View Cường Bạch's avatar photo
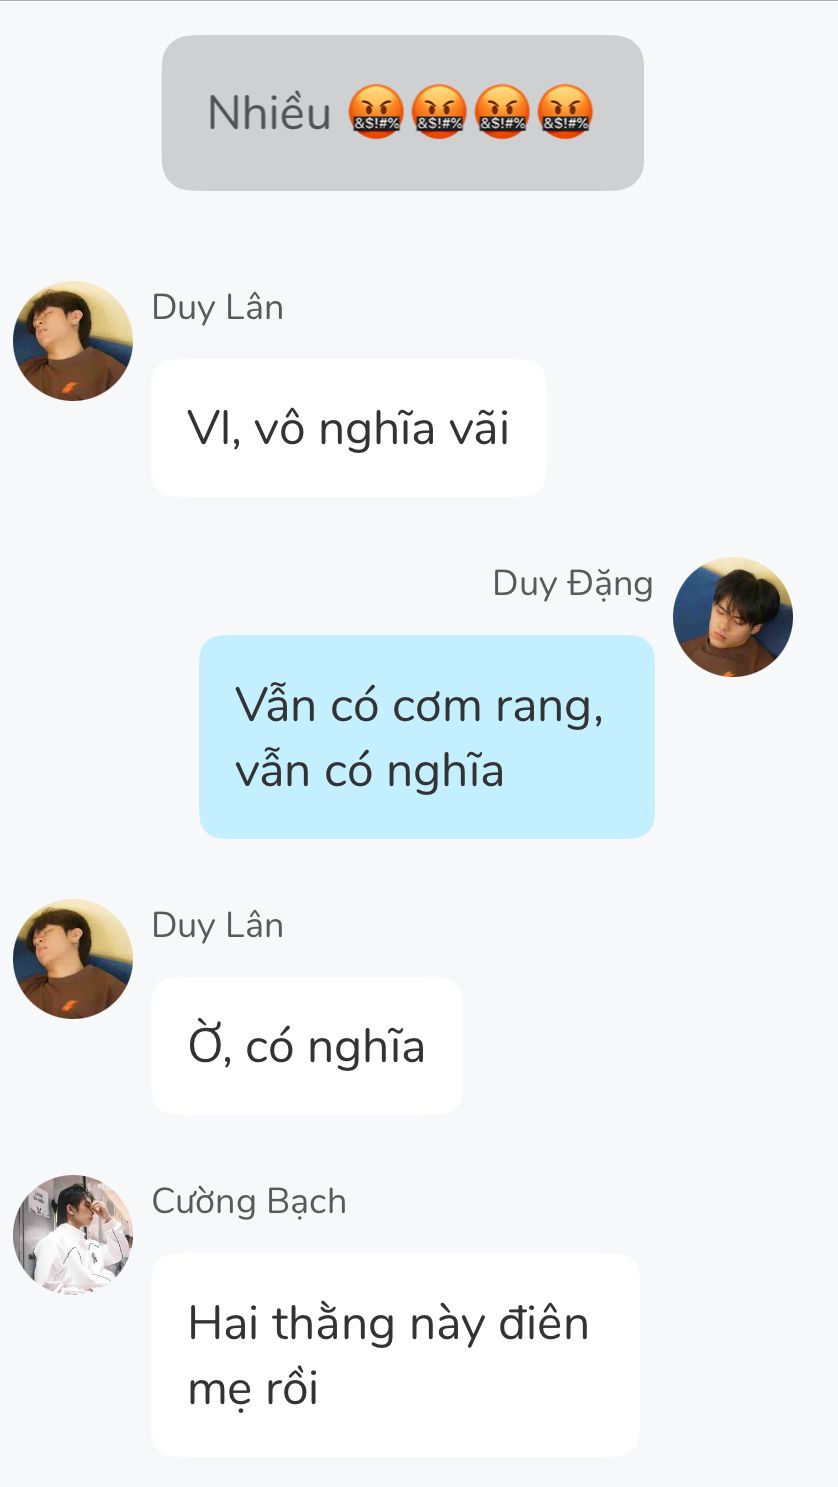This screenshot has width=838, height=1487. coord(73,1235)
